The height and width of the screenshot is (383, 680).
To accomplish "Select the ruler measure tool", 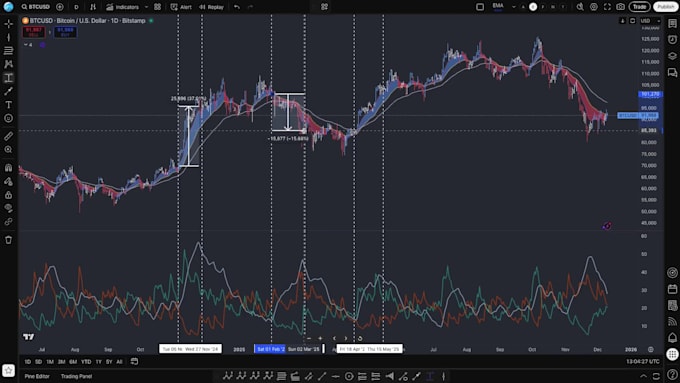I will tap(8, 136).
